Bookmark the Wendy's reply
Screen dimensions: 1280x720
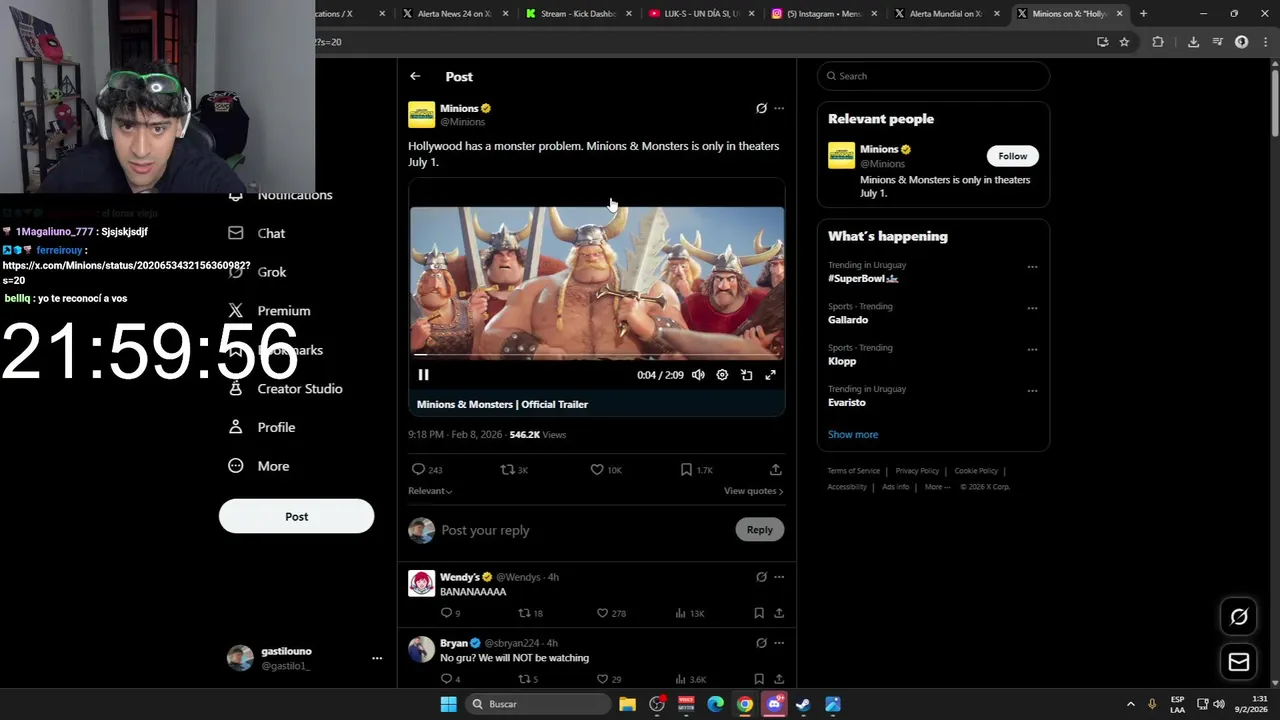(x=759, y=613)
